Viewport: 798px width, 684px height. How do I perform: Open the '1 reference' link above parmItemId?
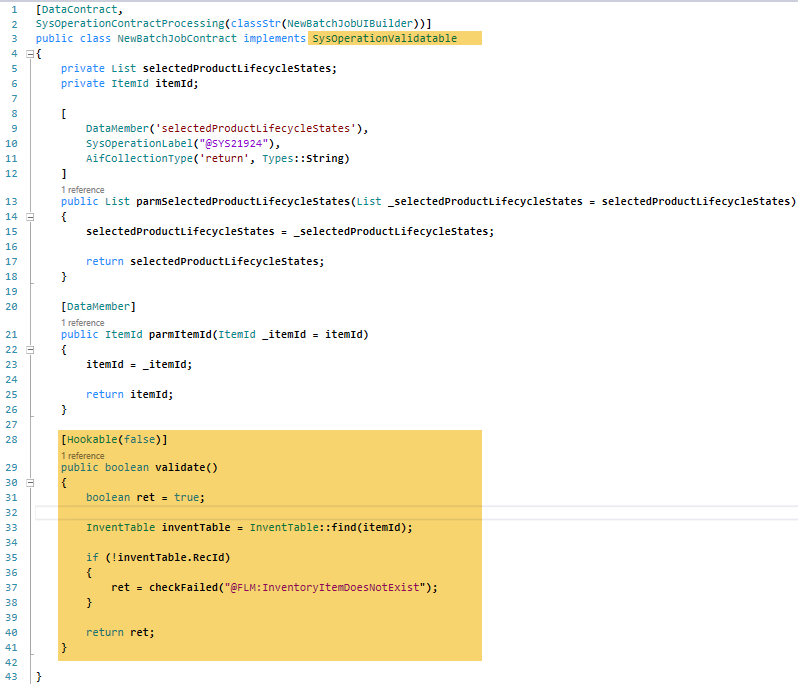83,323
